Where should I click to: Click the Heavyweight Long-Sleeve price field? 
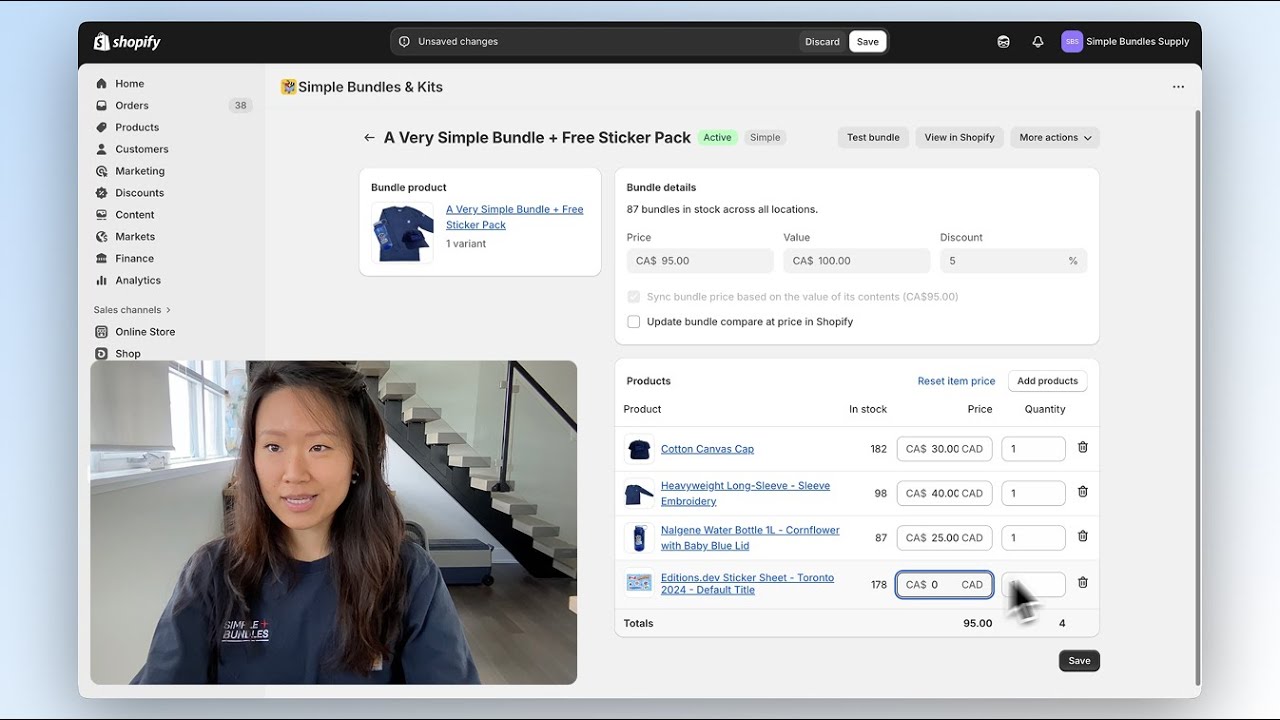pos(944,493)
